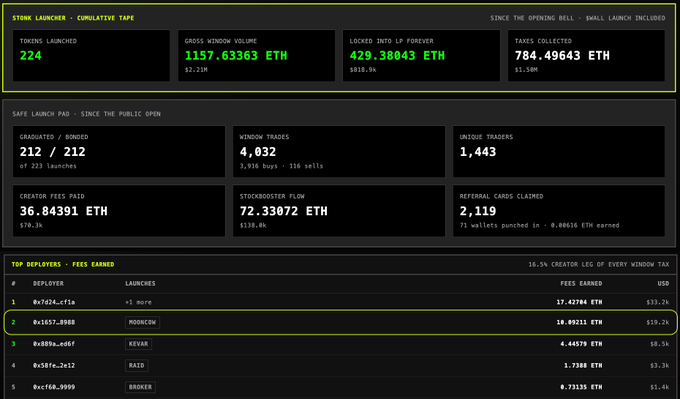This screenshot has height=399, width=680.
Task: Click the 'TOKENS LAUNCHED' card label
Action: [x=48, y=41]
